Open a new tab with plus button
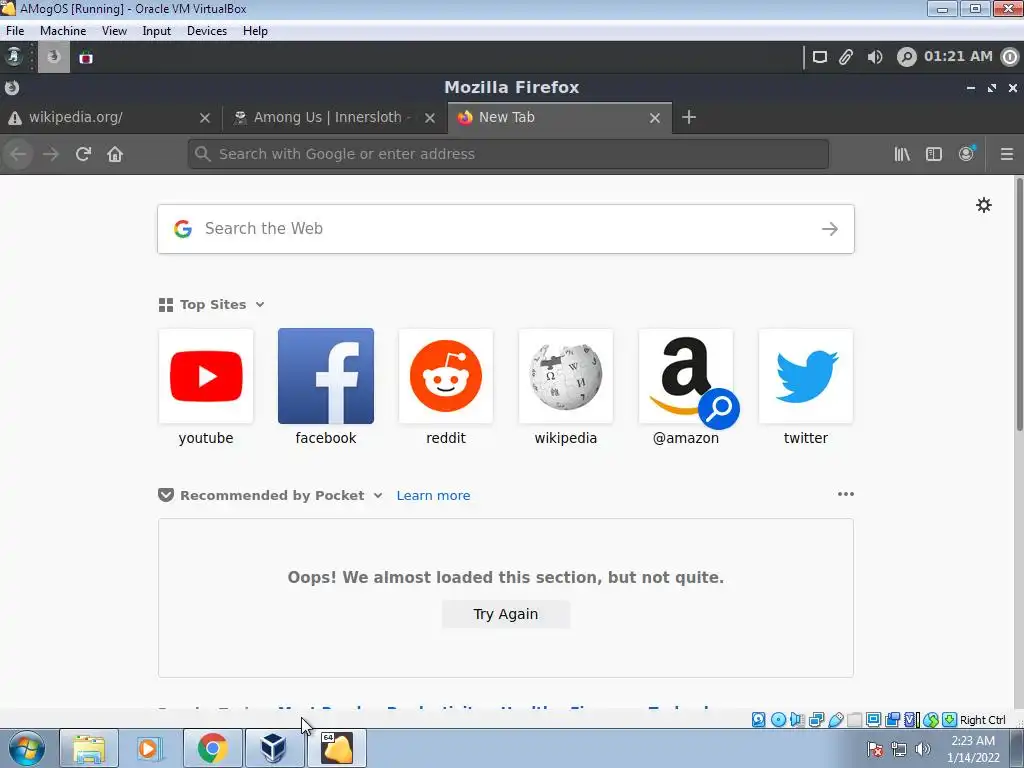Screen dimensions: 1024x768 pyautogui.click(x=689, y=117)
